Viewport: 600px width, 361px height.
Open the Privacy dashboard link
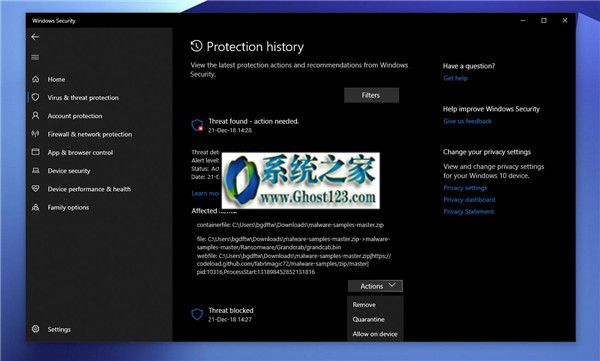(x=469, y=200)
